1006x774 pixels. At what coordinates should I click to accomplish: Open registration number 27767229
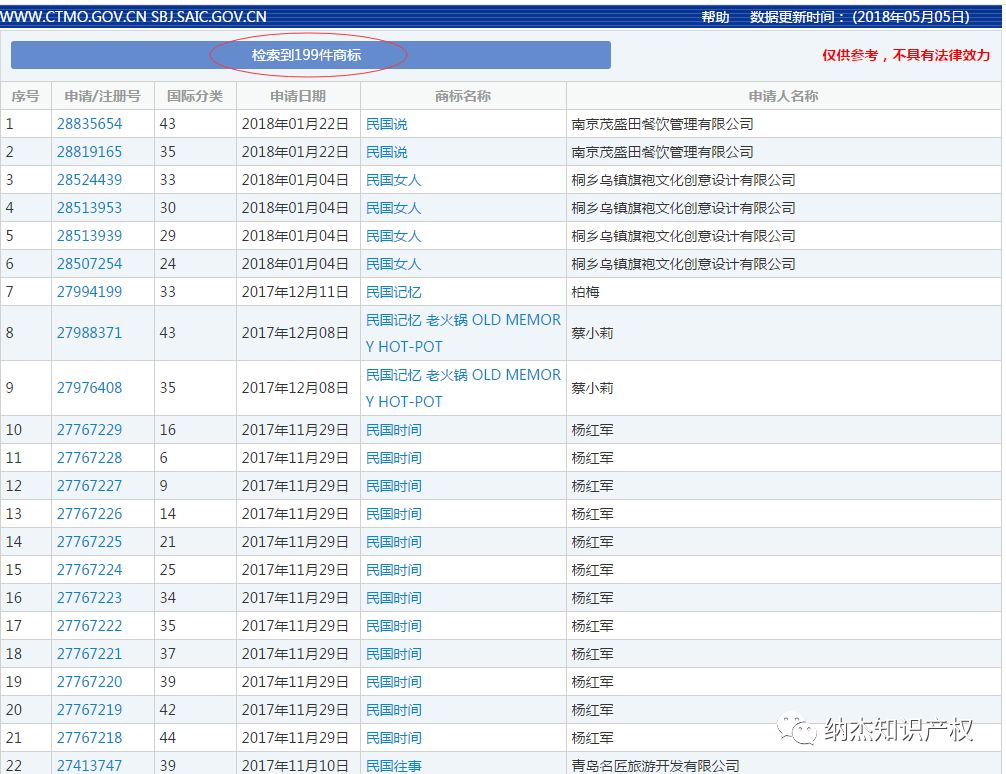coord(89,430)
